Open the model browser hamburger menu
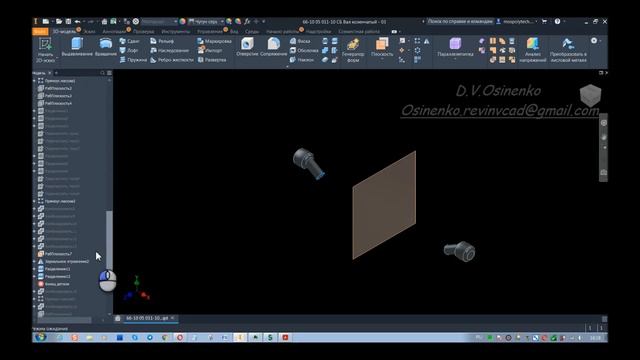The image size is (640, 360). click(109, 73)
